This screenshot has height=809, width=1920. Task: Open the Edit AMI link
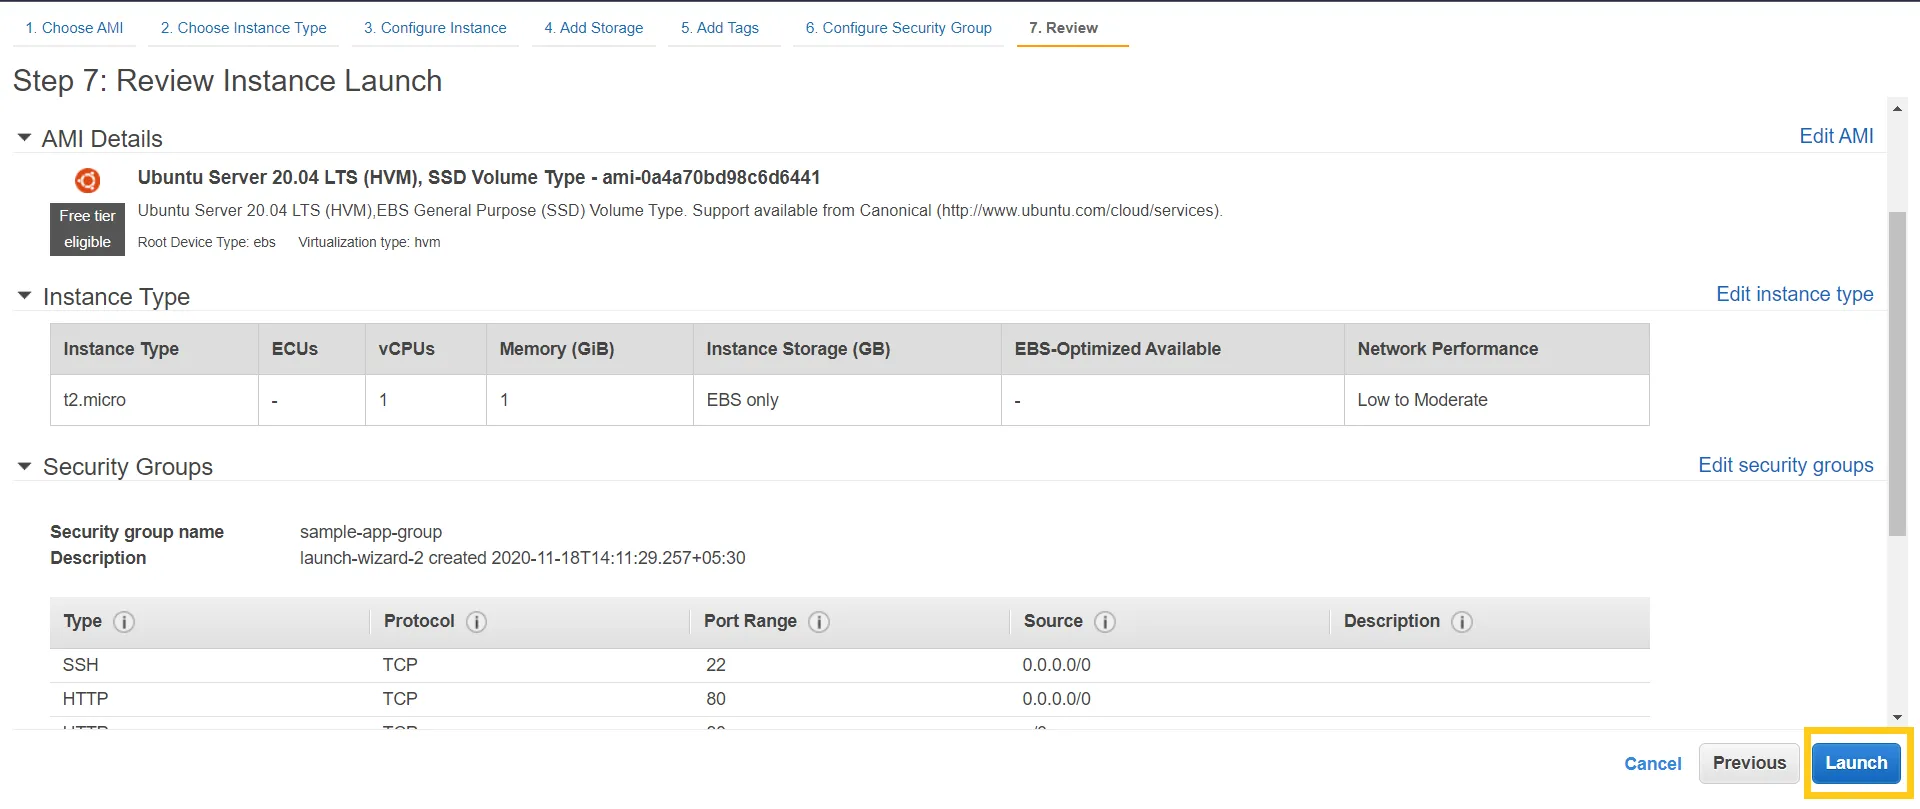[1836, 136]
